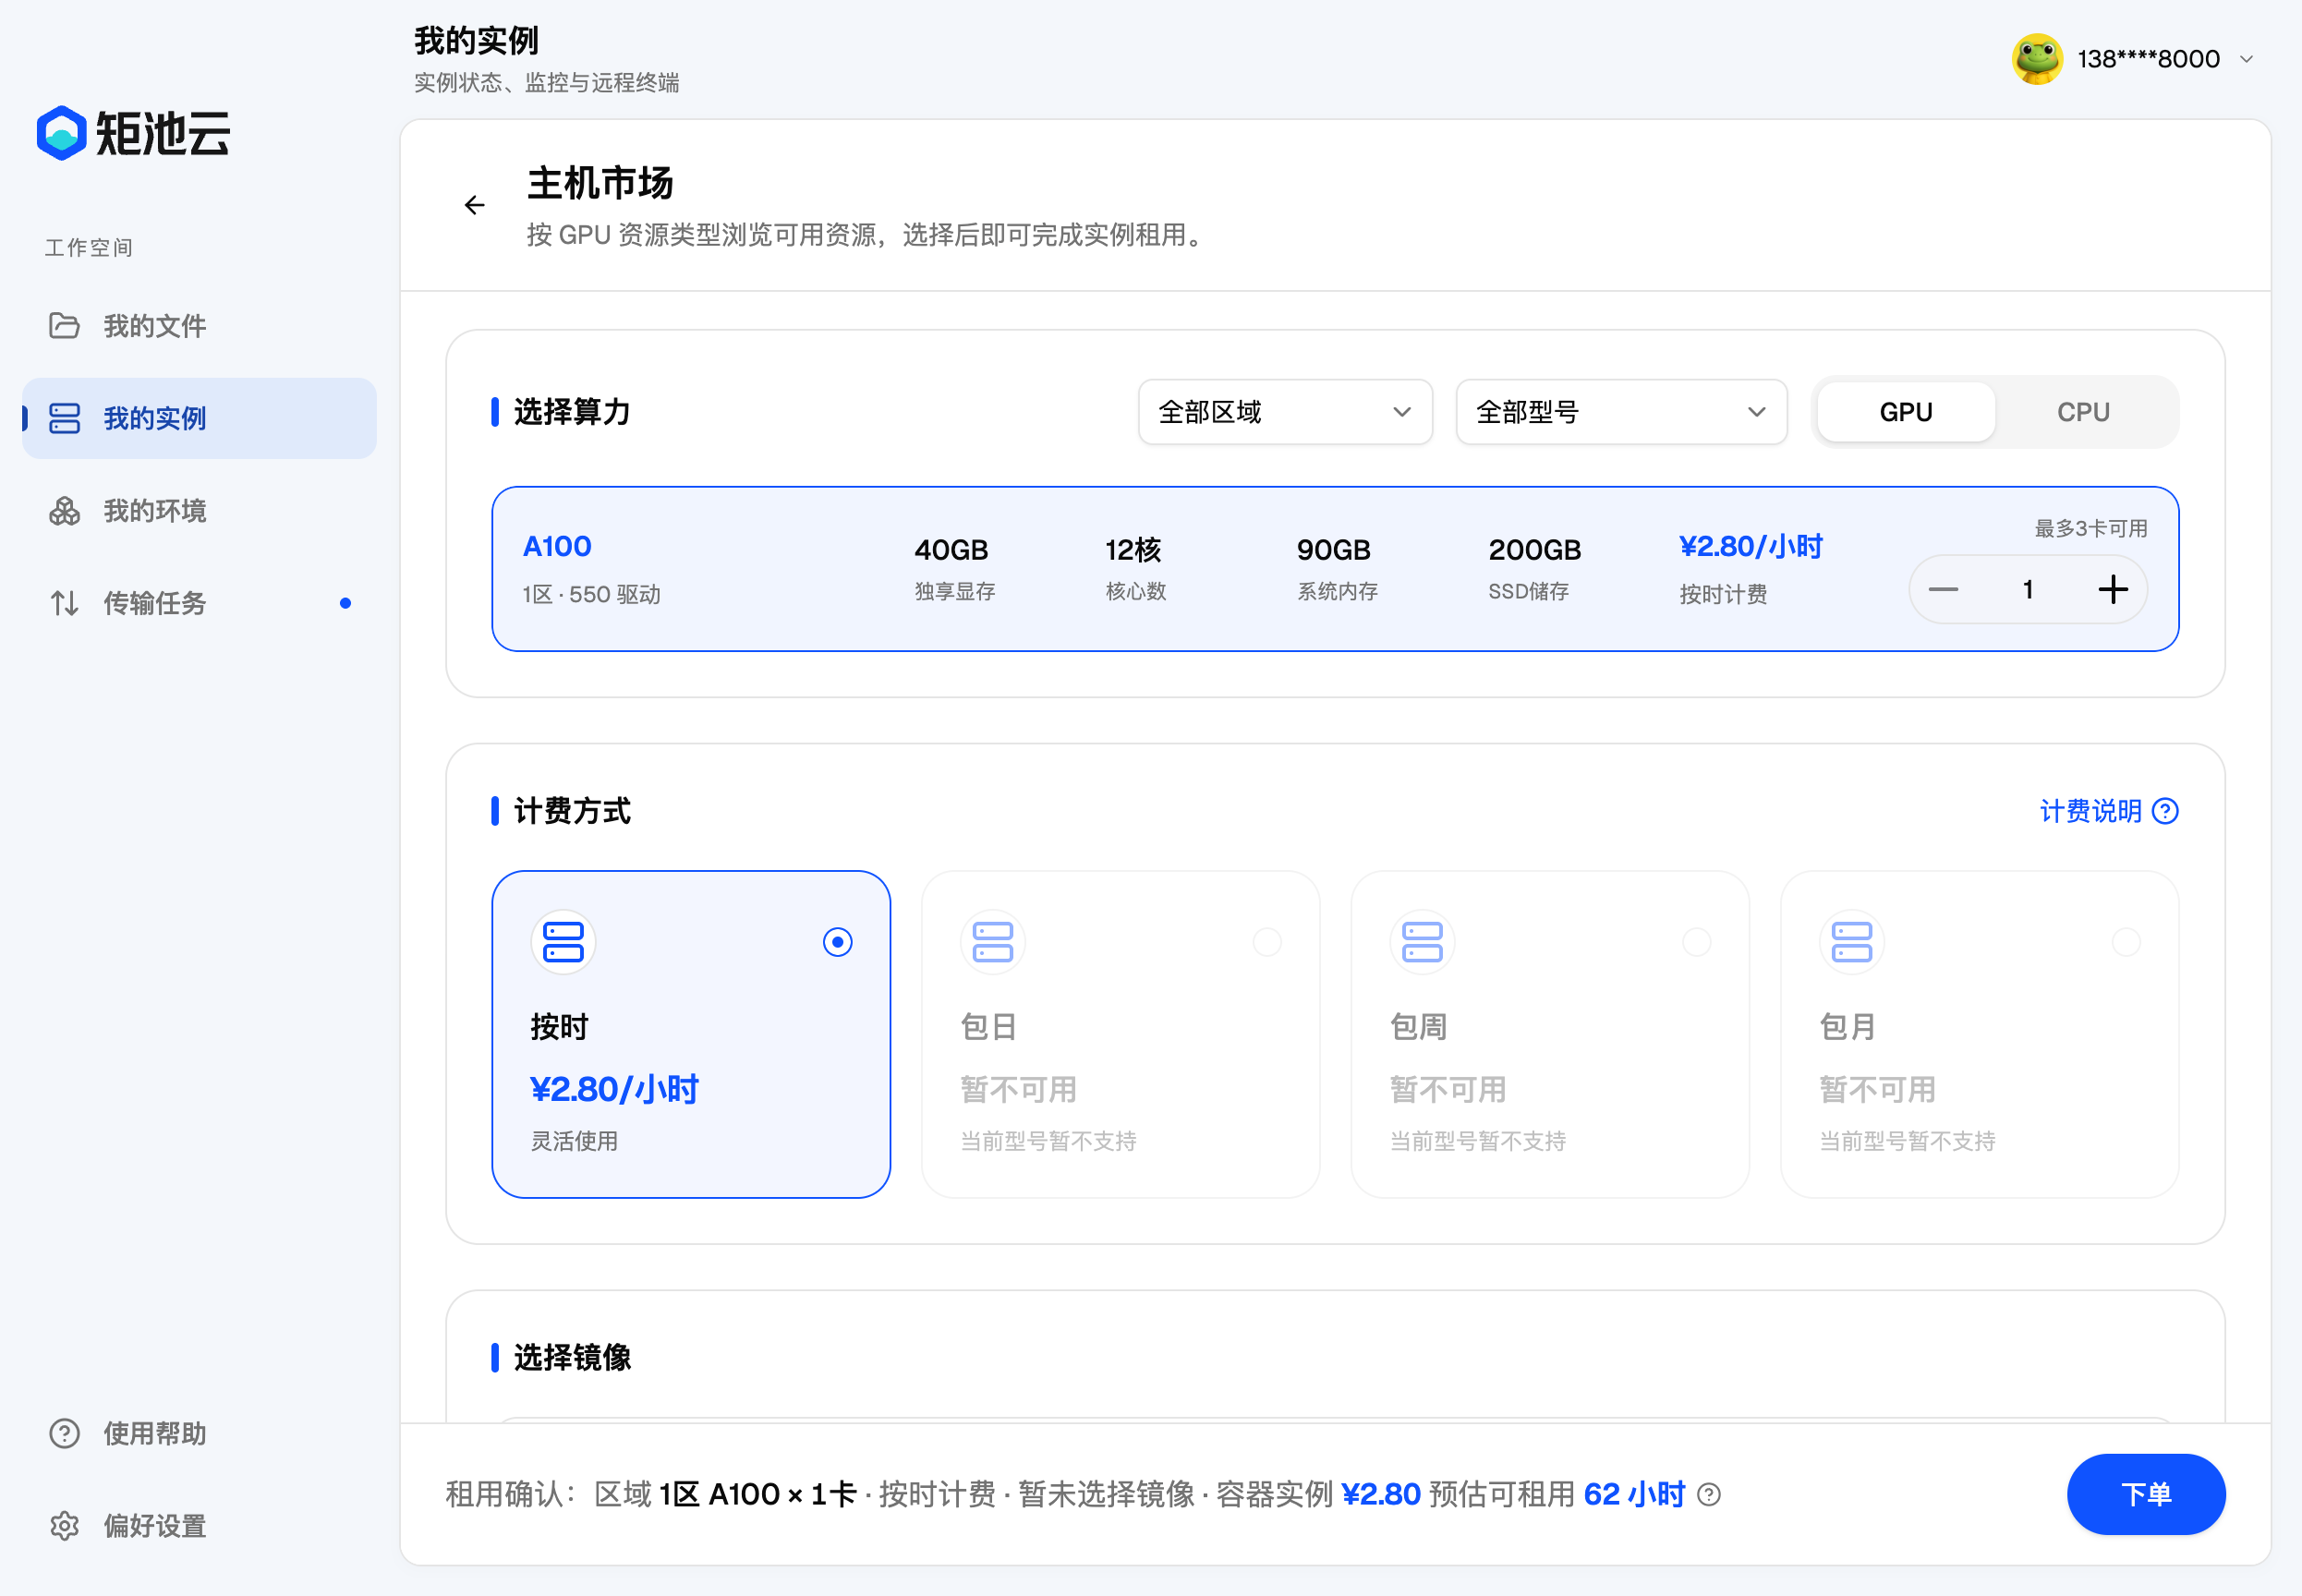Switch to the GPU toggle
The image size is (2302, 1596).
(1906, 412)
